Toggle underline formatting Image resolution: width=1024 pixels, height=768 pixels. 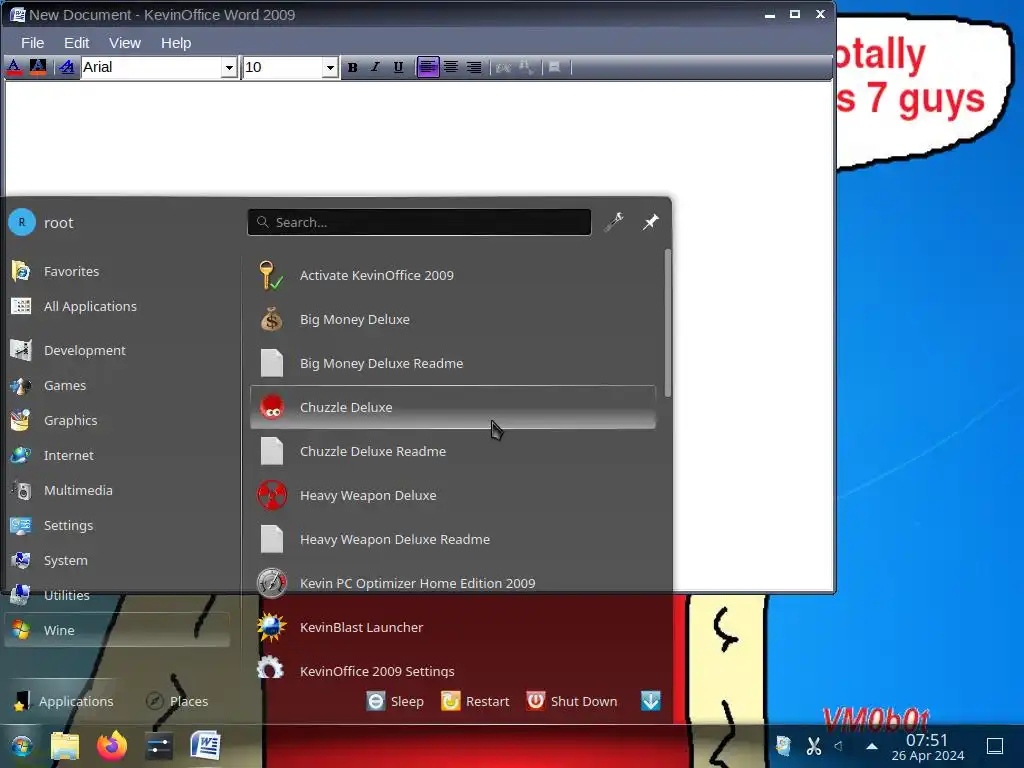click(398, 67)
